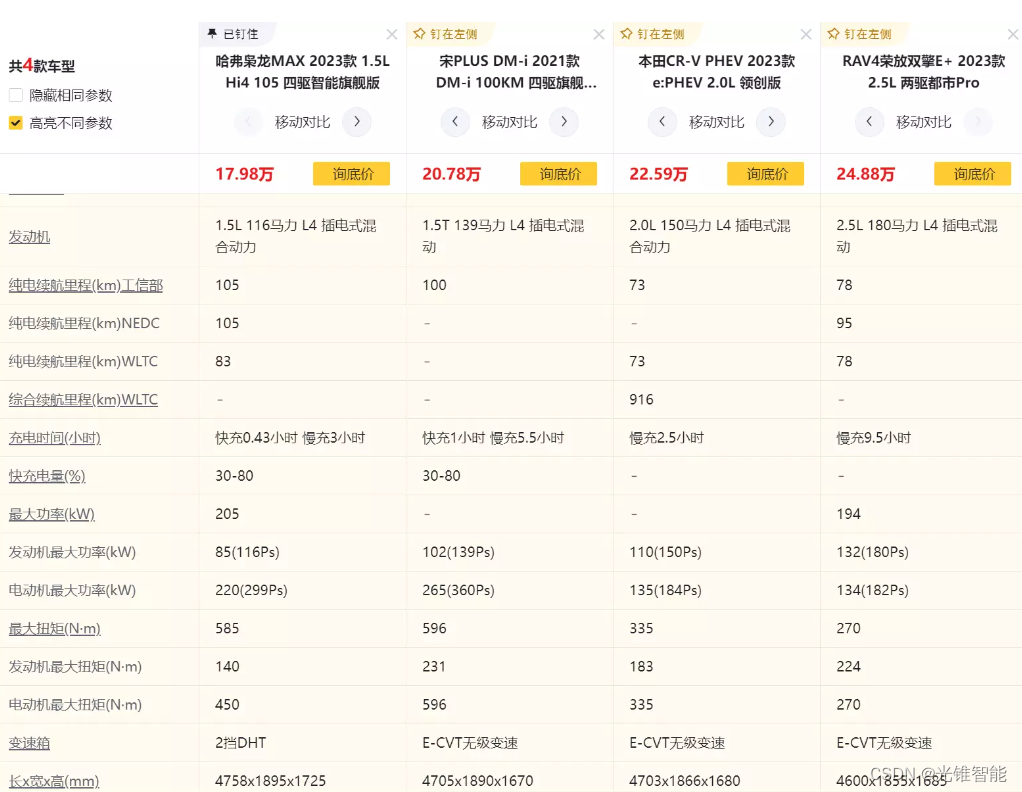Select the 2挡DHT gearbox cell

pos(241,743)
